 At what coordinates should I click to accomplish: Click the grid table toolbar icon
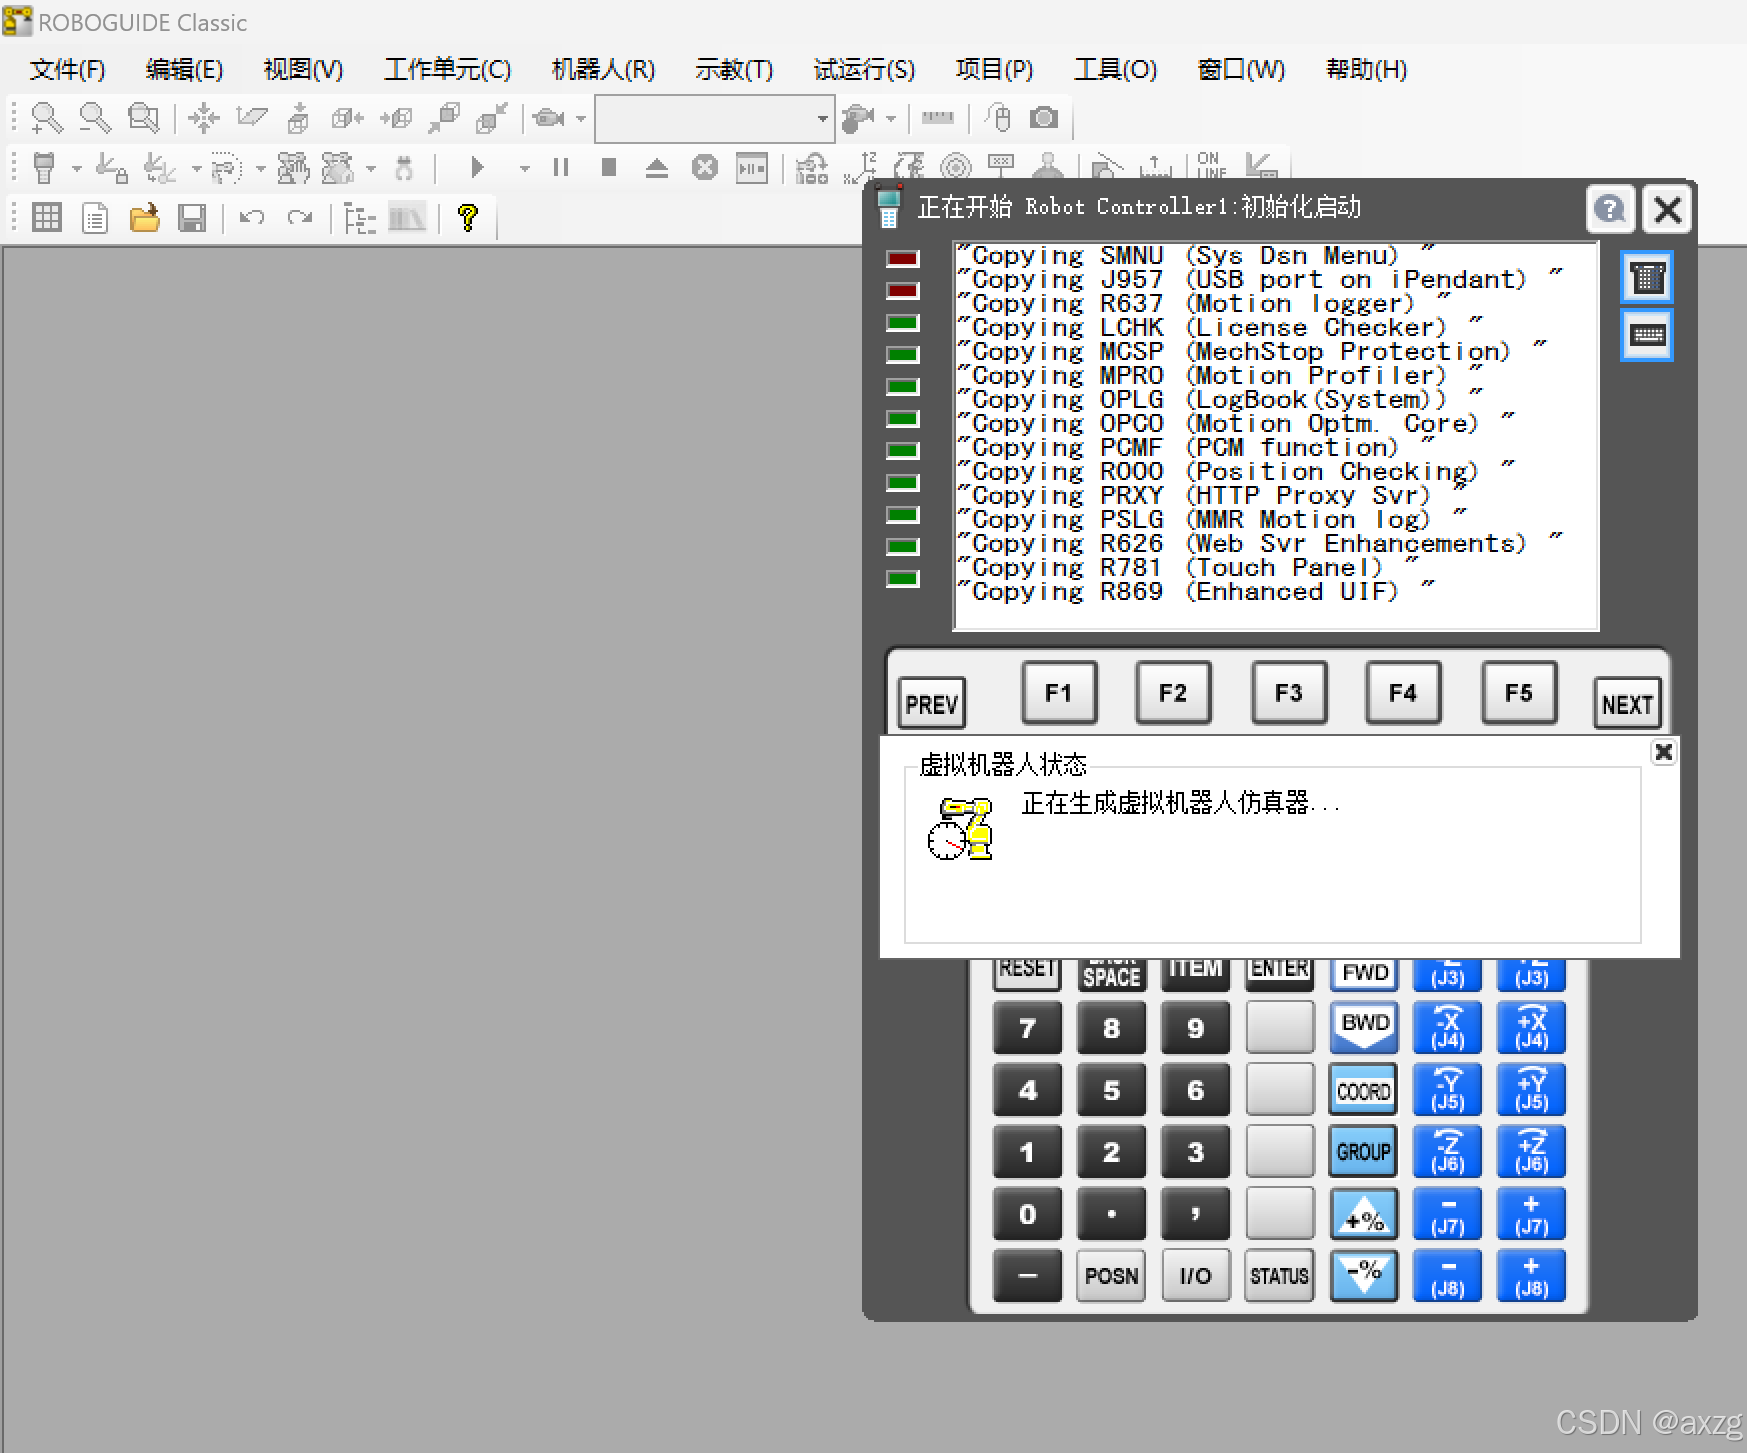click(x=46, y=217)
